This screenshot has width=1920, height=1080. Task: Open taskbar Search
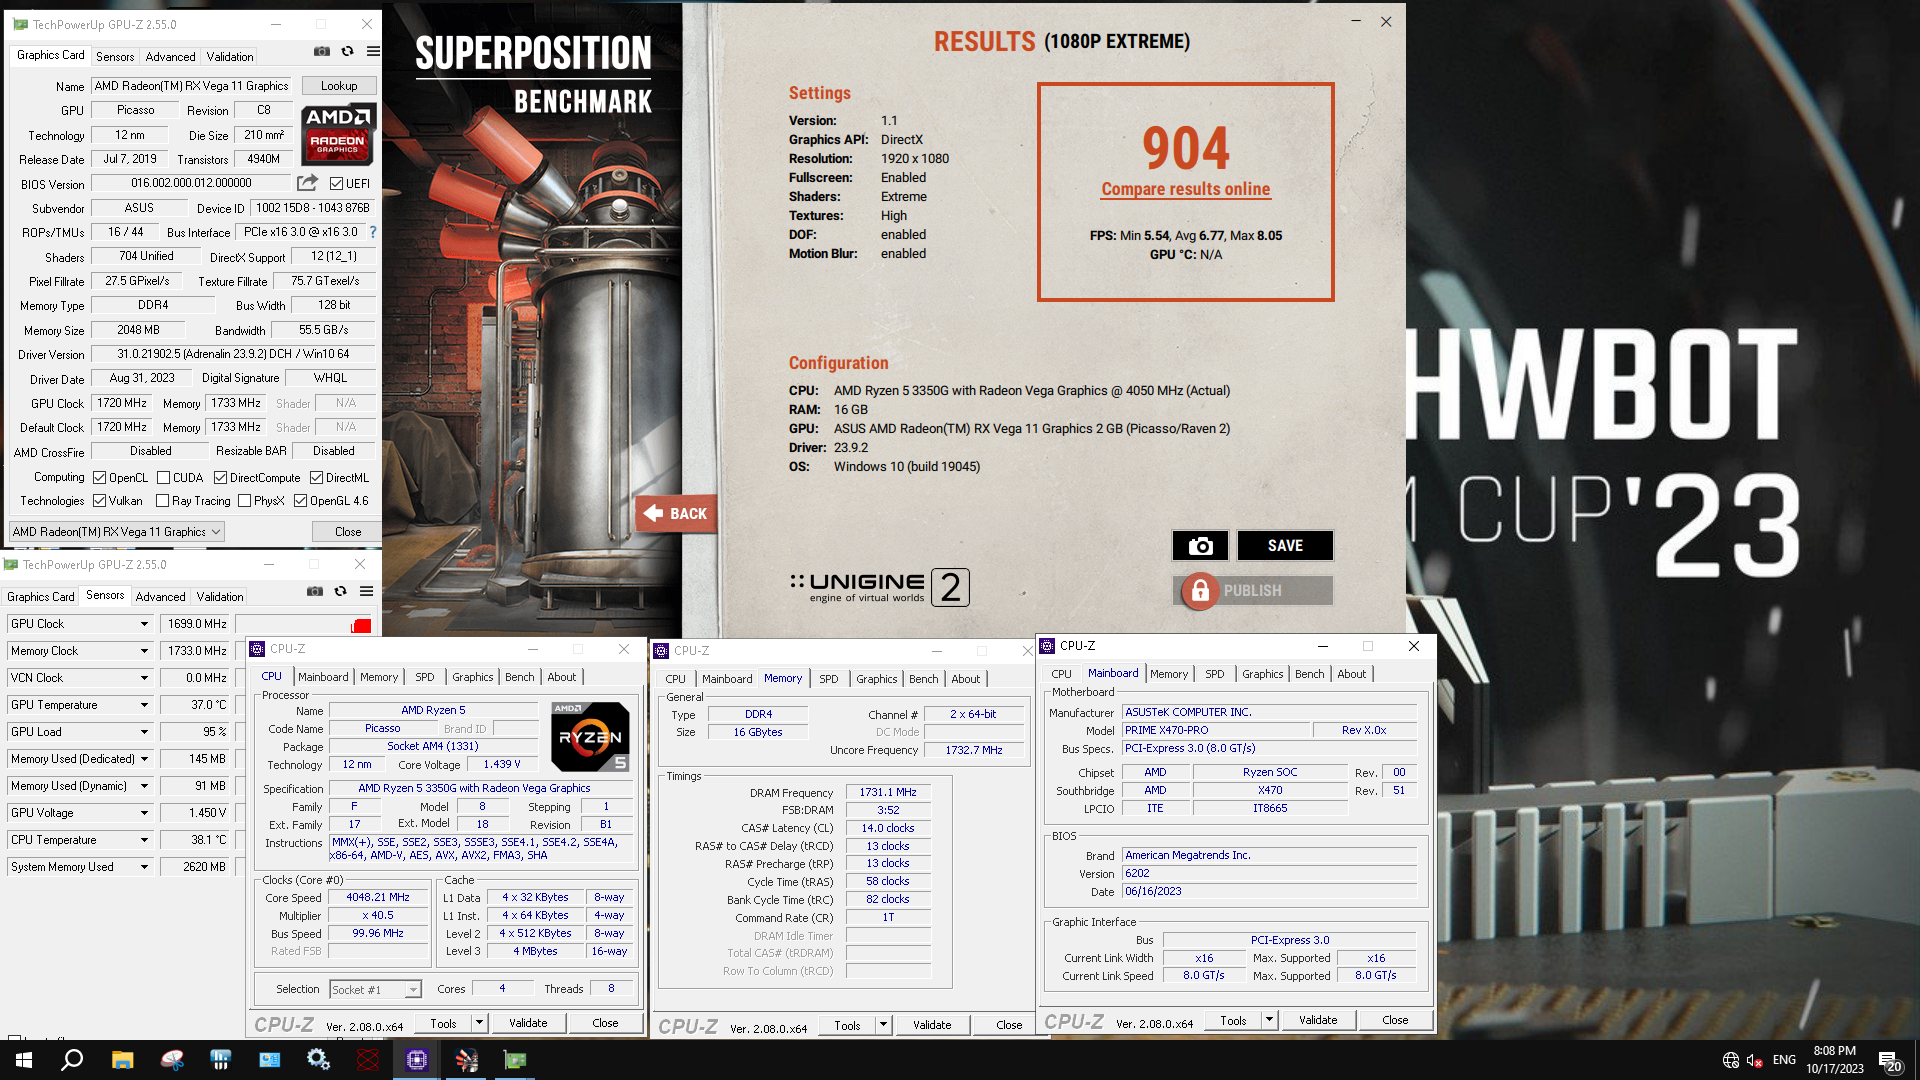point(72,1060)
